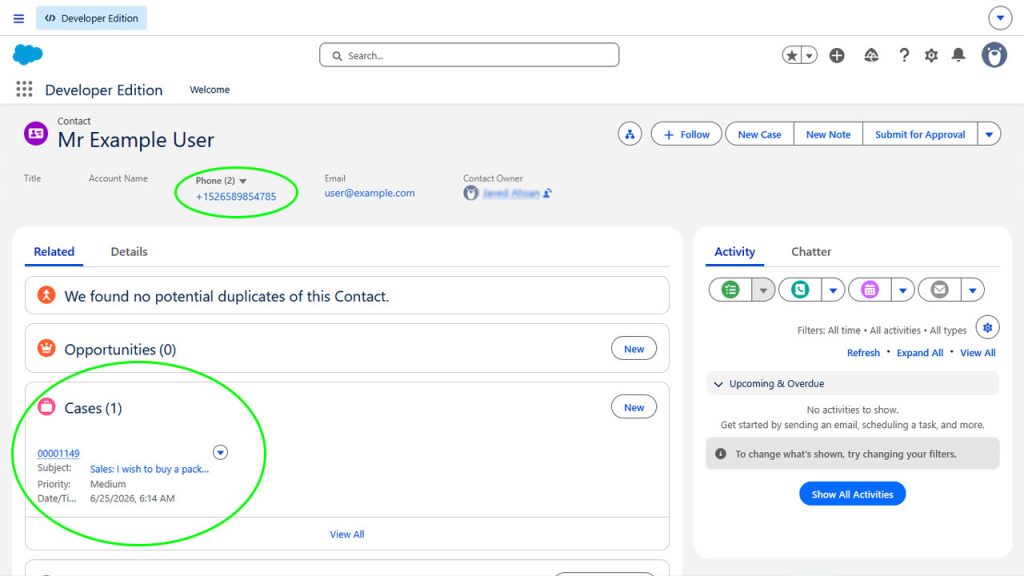Open the hamburger menu at top left
Image resolution: width=1024 pixels, height=576 pixels.
pyautogui.click(x=19, y=18)
